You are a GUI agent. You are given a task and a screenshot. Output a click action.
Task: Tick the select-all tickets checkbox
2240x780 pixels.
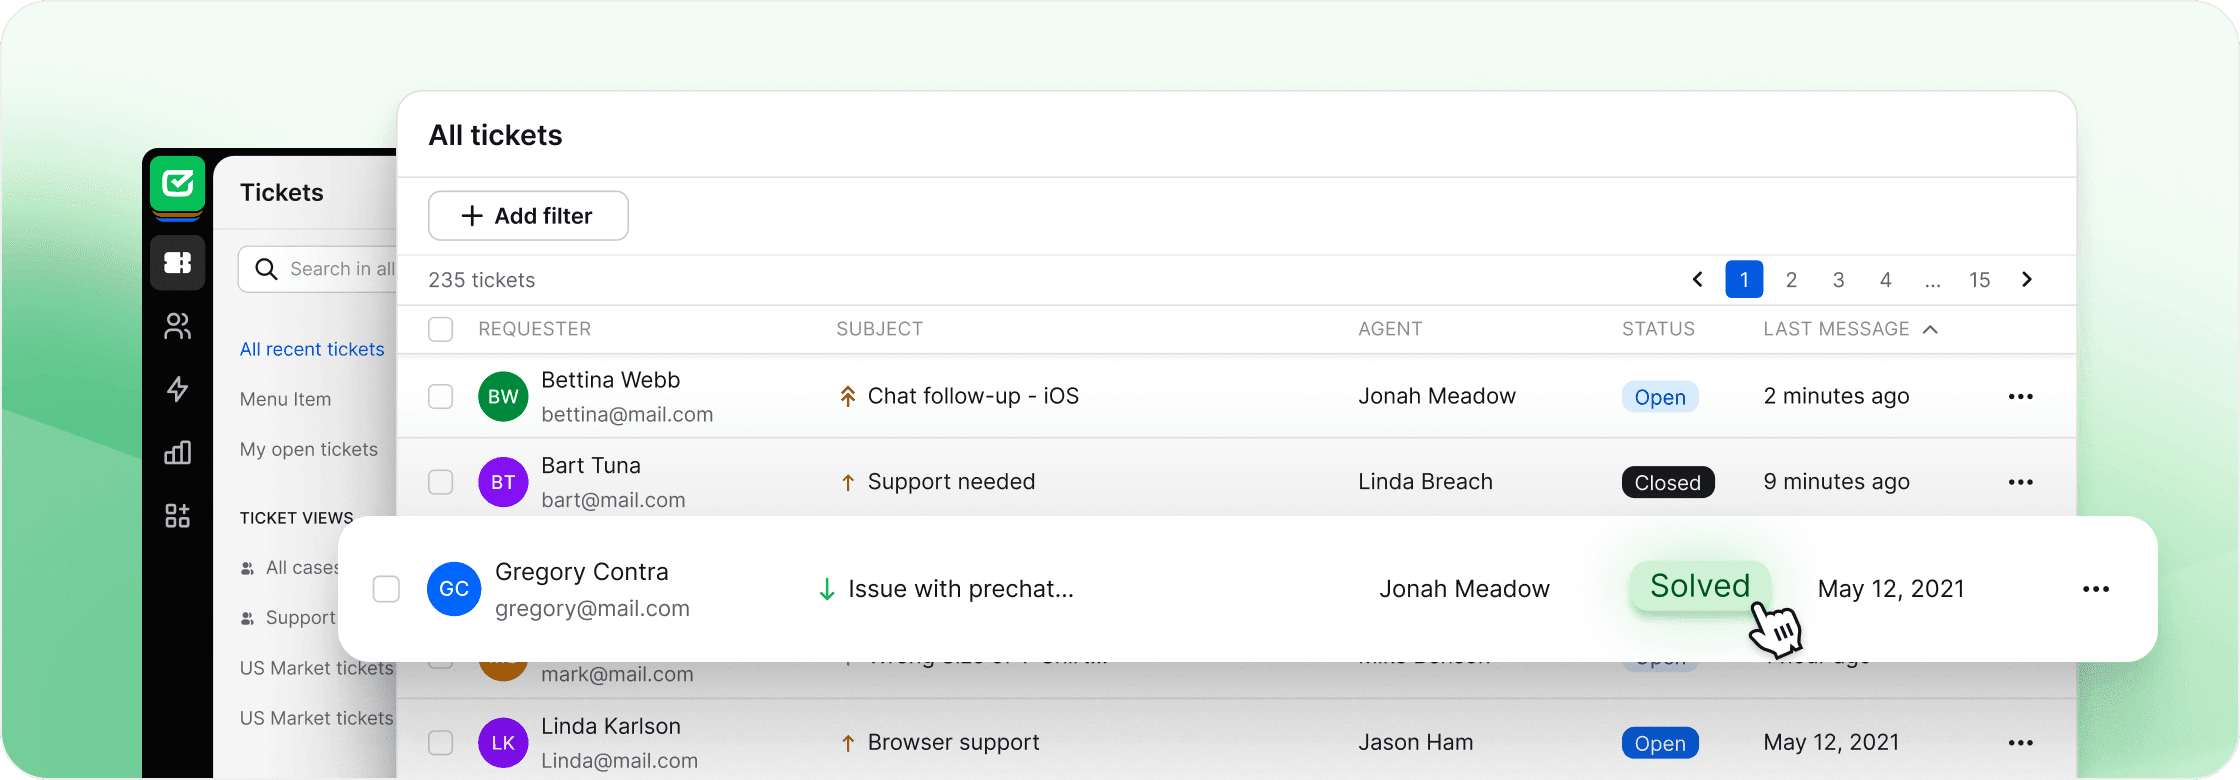tap(441, 329)
